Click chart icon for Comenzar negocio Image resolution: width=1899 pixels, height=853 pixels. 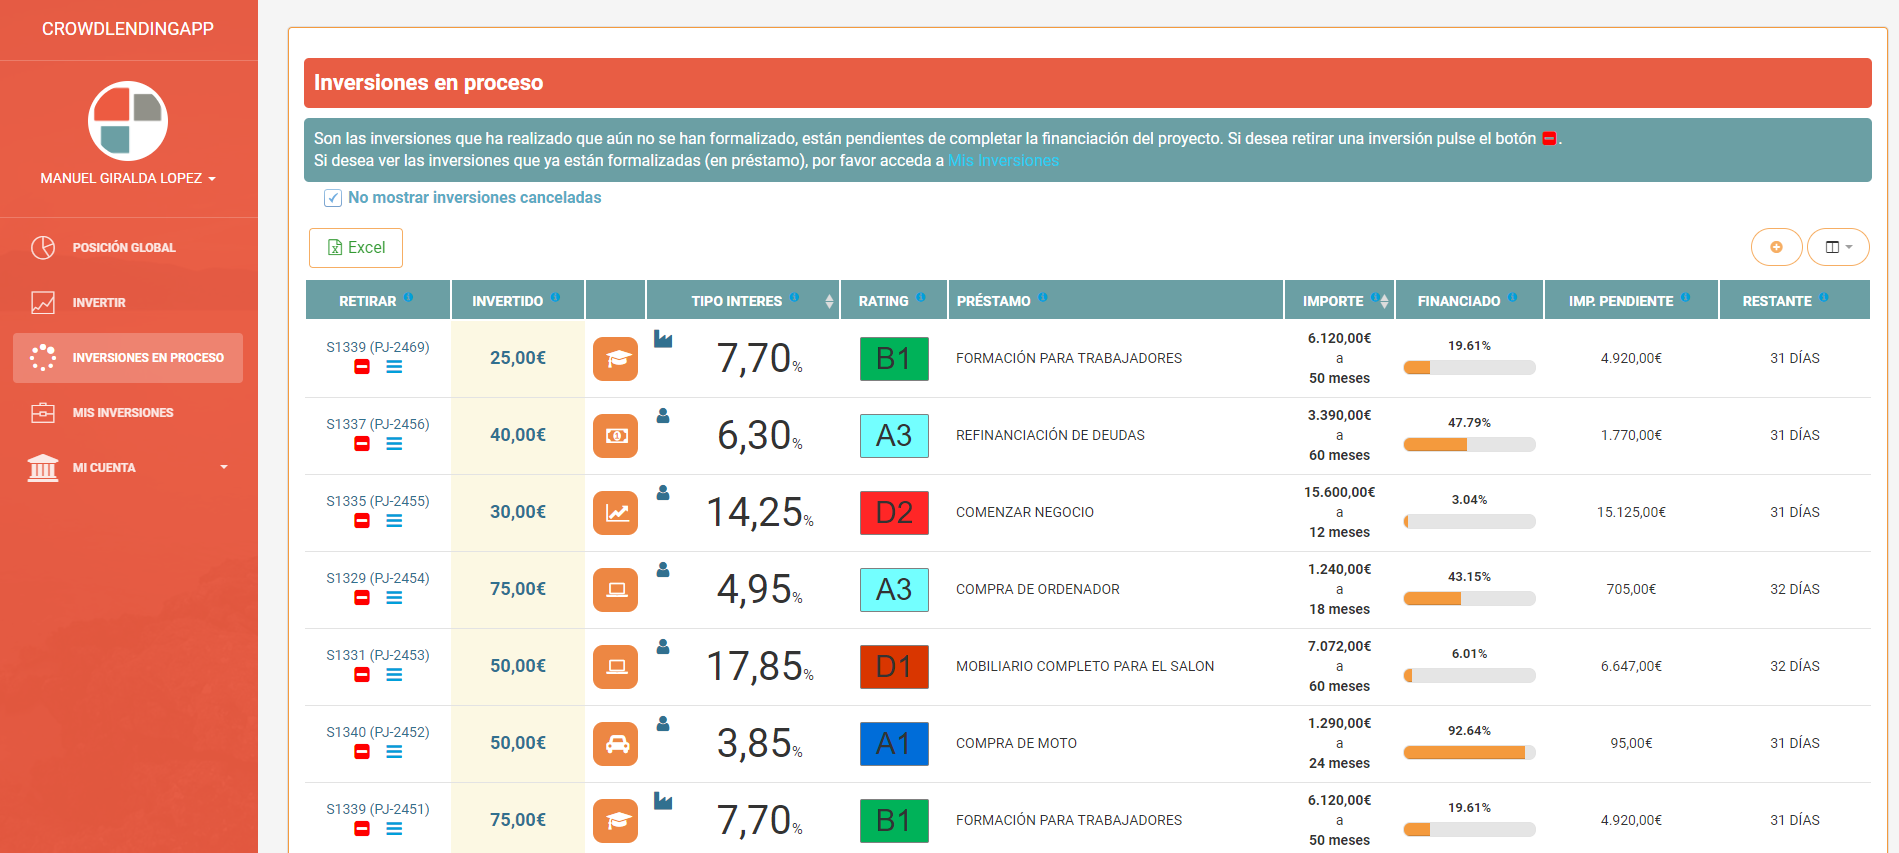click(616, 513)
